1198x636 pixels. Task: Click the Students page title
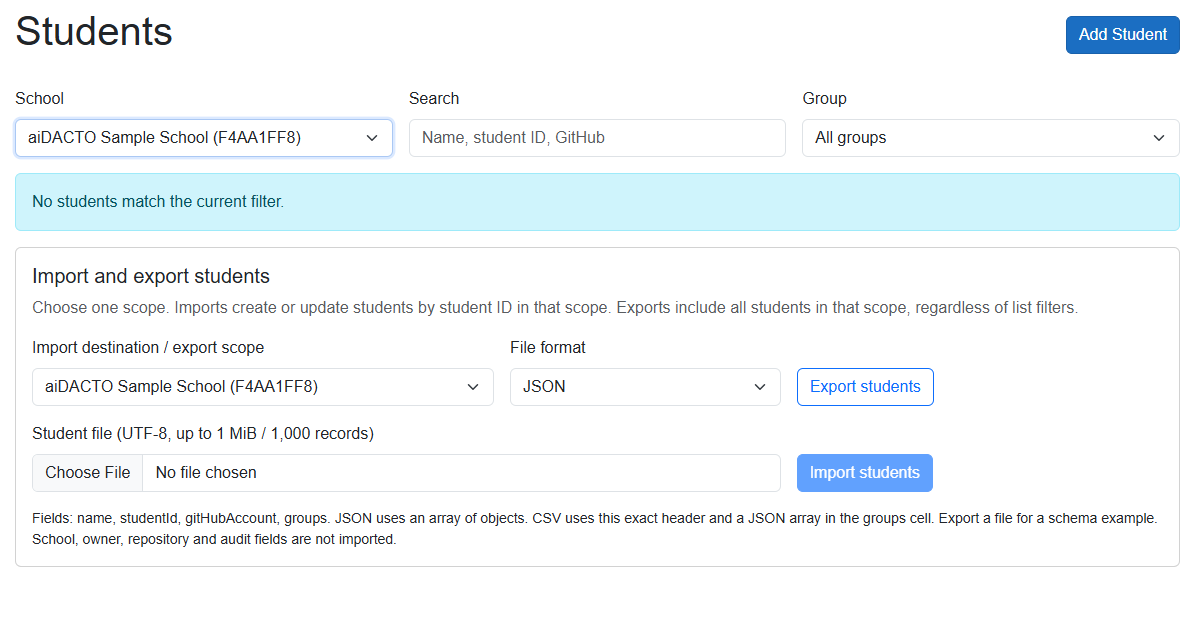tap(93, 31)
